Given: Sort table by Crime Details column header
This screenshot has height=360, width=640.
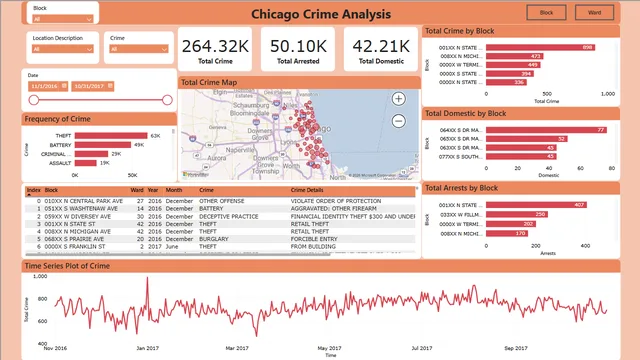Looking at the screenshot, I should click(307, 190).
